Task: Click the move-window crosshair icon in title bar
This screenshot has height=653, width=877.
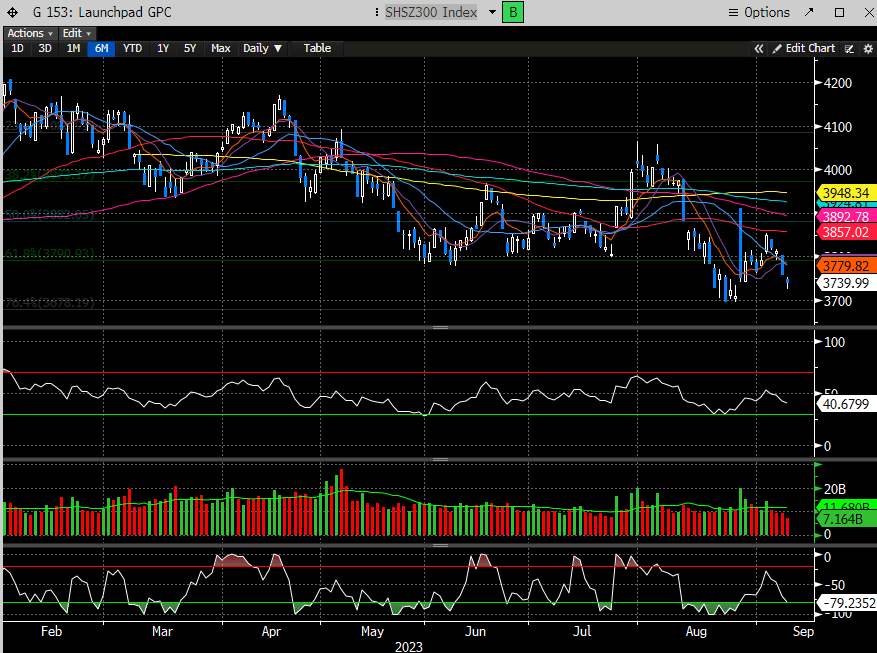Action: click(12, 12)
